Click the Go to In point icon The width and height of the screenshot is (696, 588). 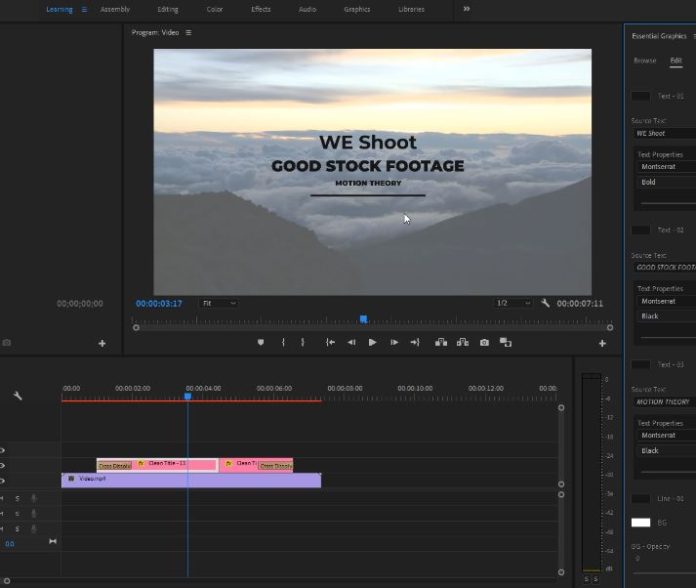(329, 342)
